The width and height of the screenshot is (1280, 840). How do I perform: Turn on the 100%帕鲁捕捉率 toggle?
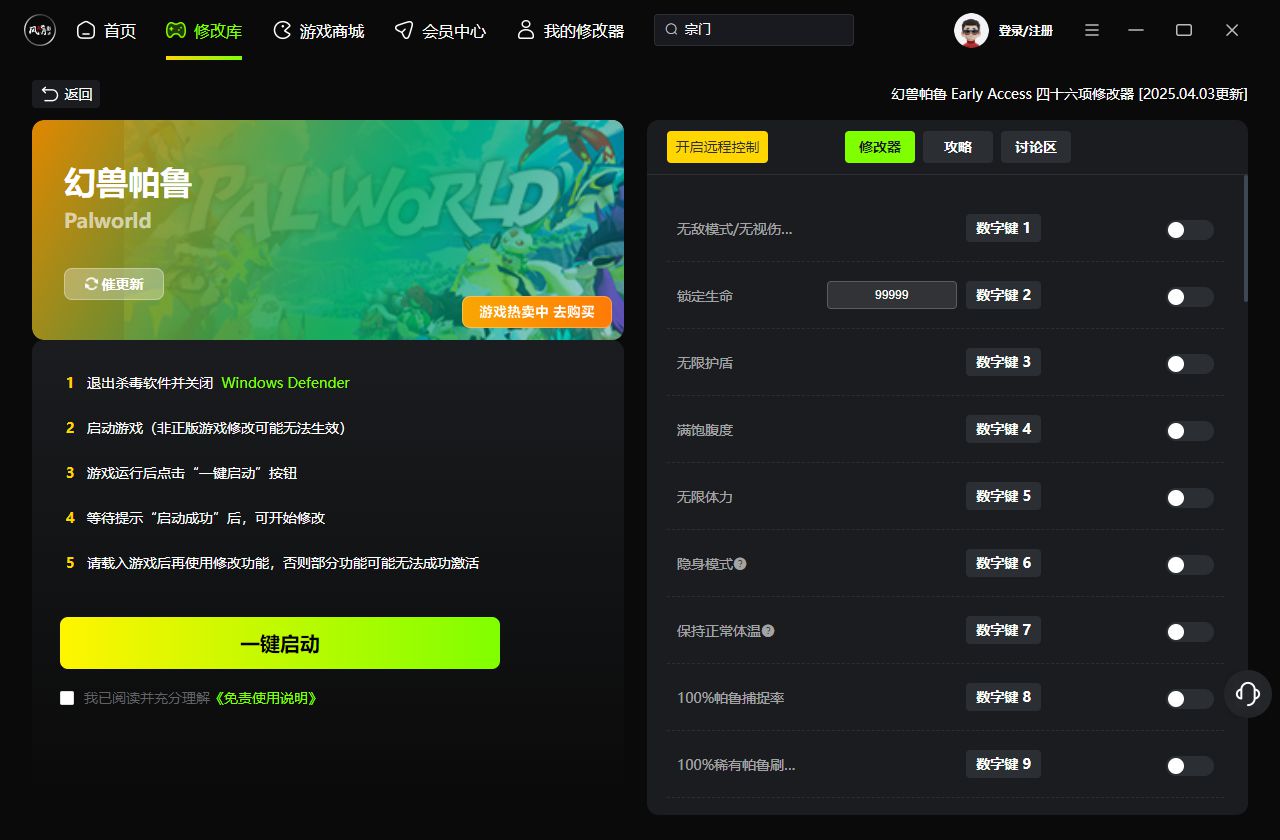[x=1189, y=699]
